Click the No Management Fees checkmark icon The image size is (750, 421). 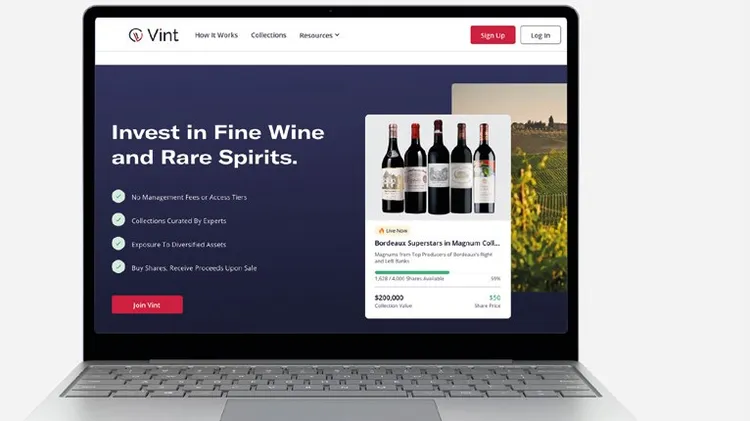[119, 197]
